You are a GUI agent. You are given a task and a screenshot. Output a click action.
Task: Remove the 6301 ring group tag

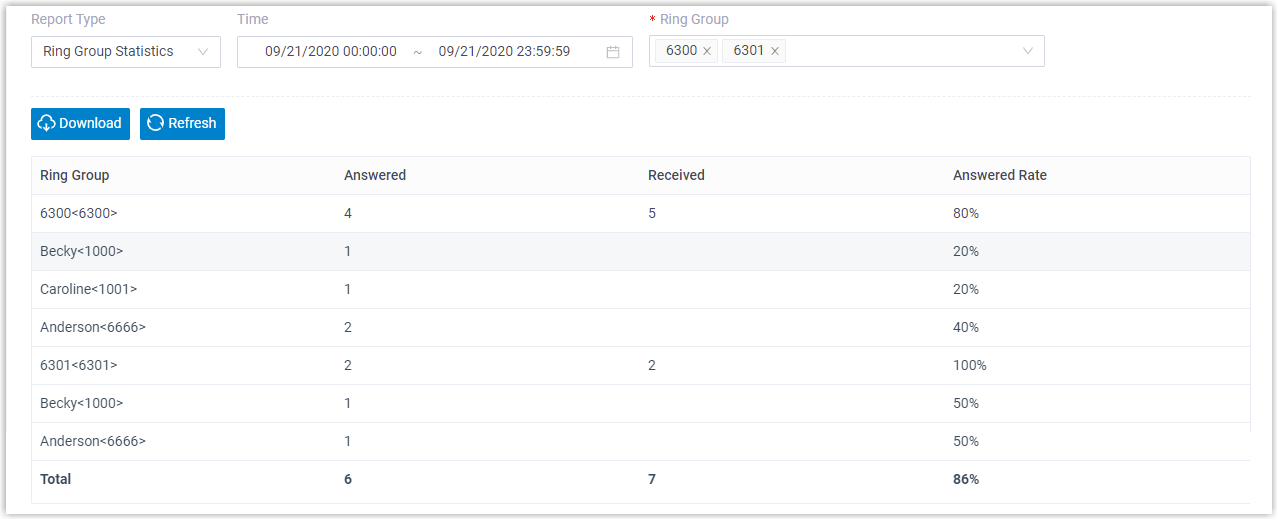[x=774, y=51]
